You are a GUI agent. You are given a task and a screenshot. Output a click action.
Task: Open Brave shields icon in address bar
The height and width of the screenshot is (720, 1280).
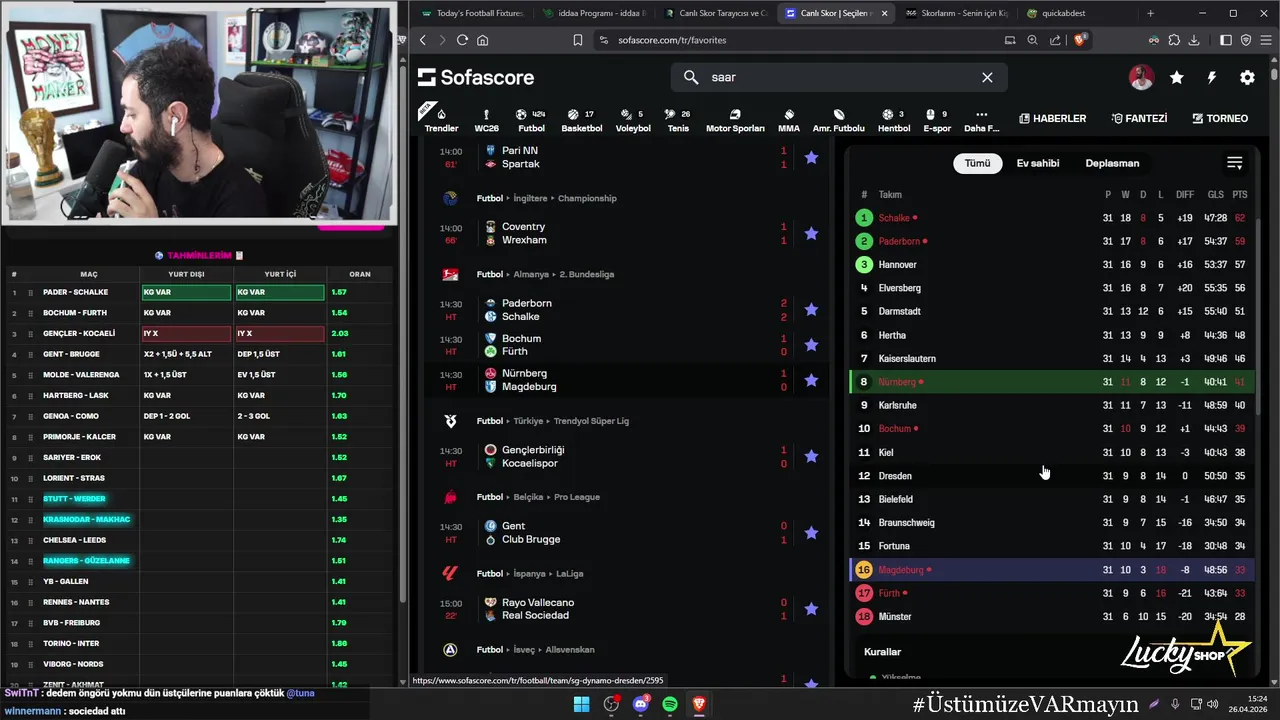1080,40
